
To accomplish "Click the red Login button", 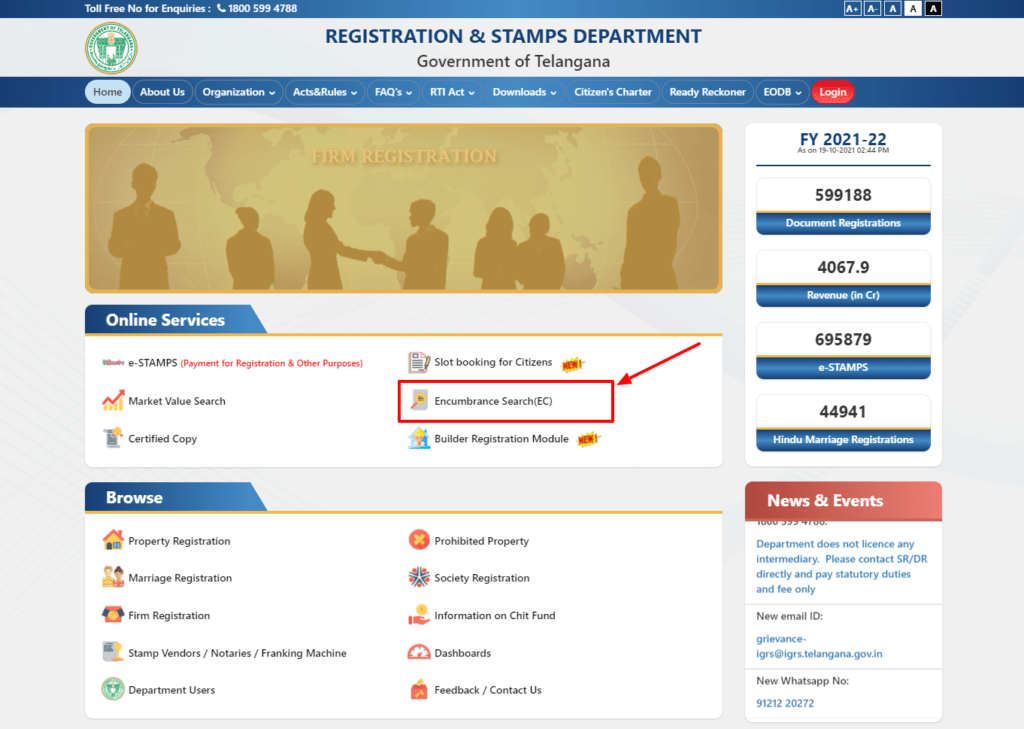I will click(832, 91).
